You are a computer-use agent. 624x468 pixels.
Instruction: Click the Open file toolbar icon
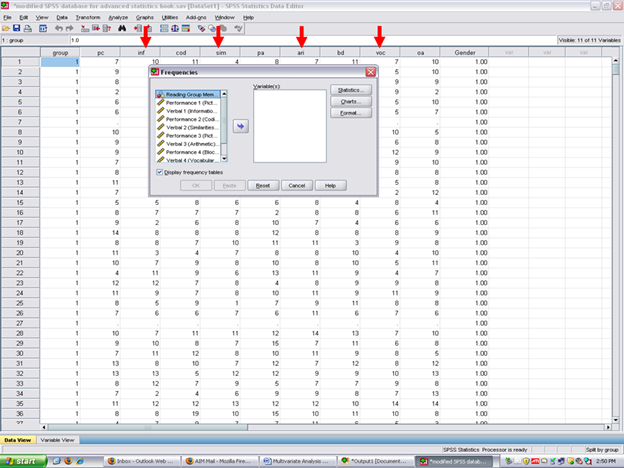pyautogui.click(x=8, y=28)
